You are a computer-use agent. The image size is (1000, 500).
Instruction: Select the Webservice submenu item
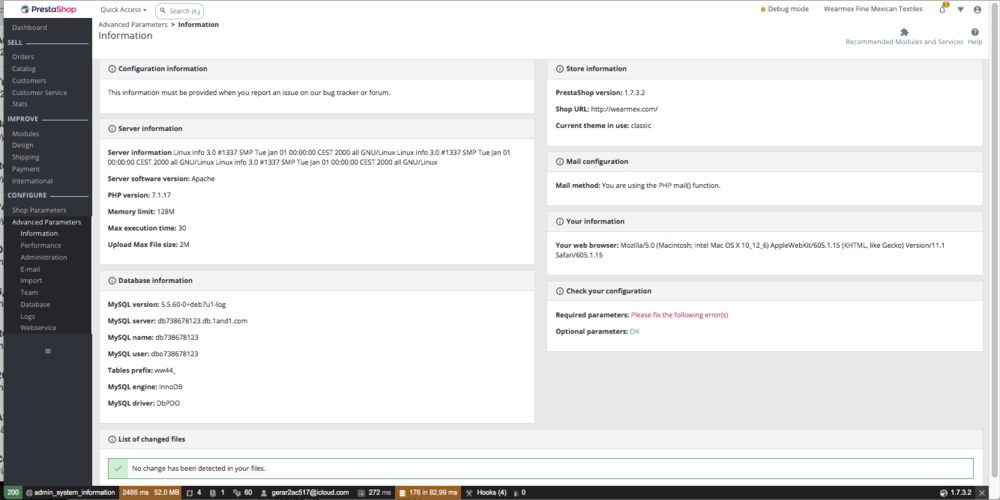tap(38, 328)
